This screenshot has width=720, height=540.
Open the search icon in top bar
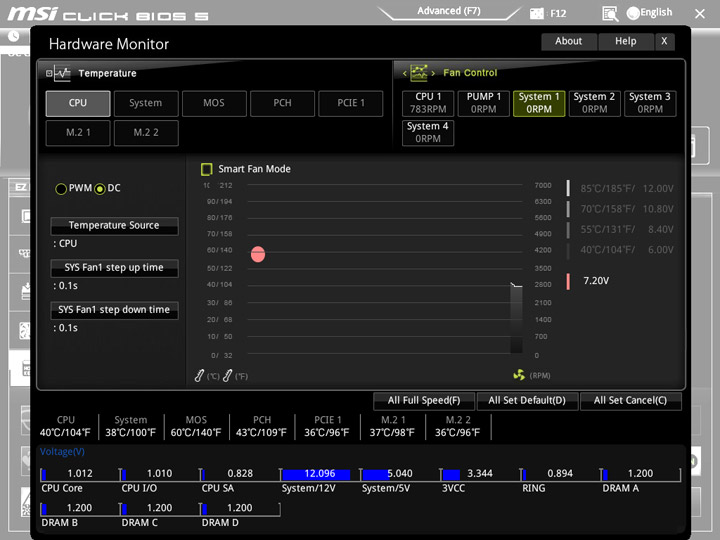[x=610, y=14]
